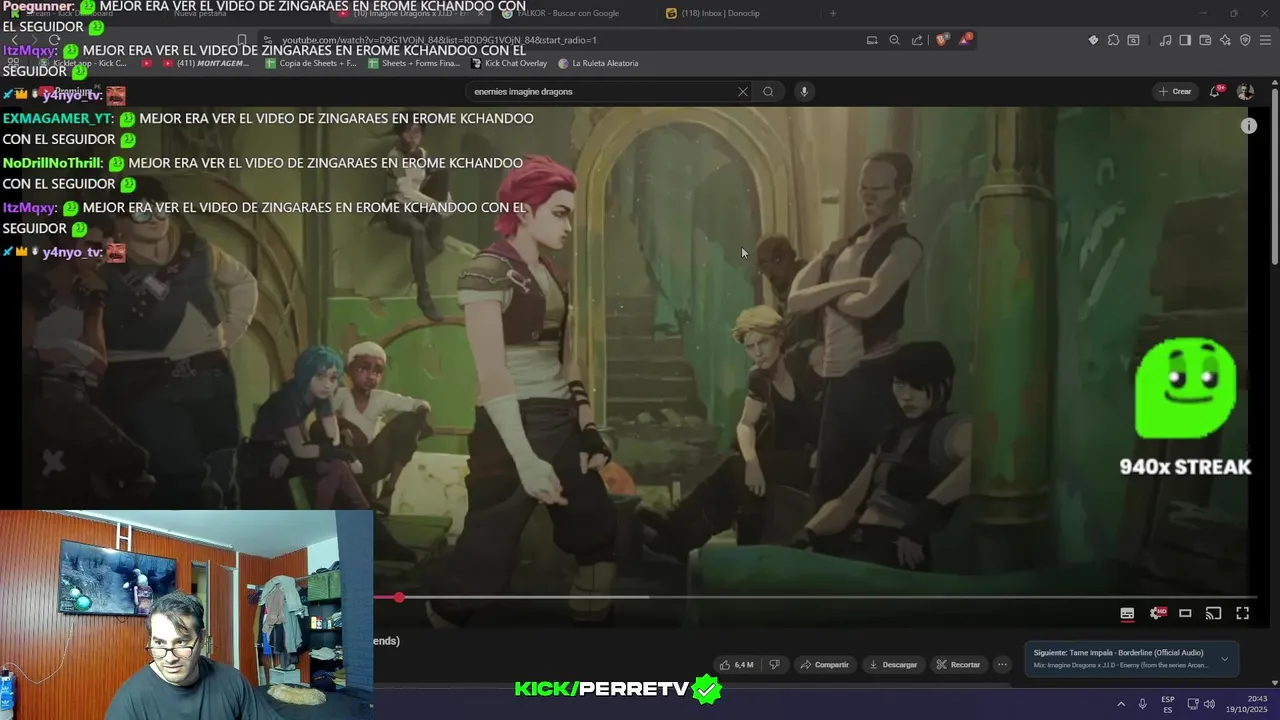Click the taskbar microphone icon
This screenshot has height=720, width=1280.
click(1142, 704)
